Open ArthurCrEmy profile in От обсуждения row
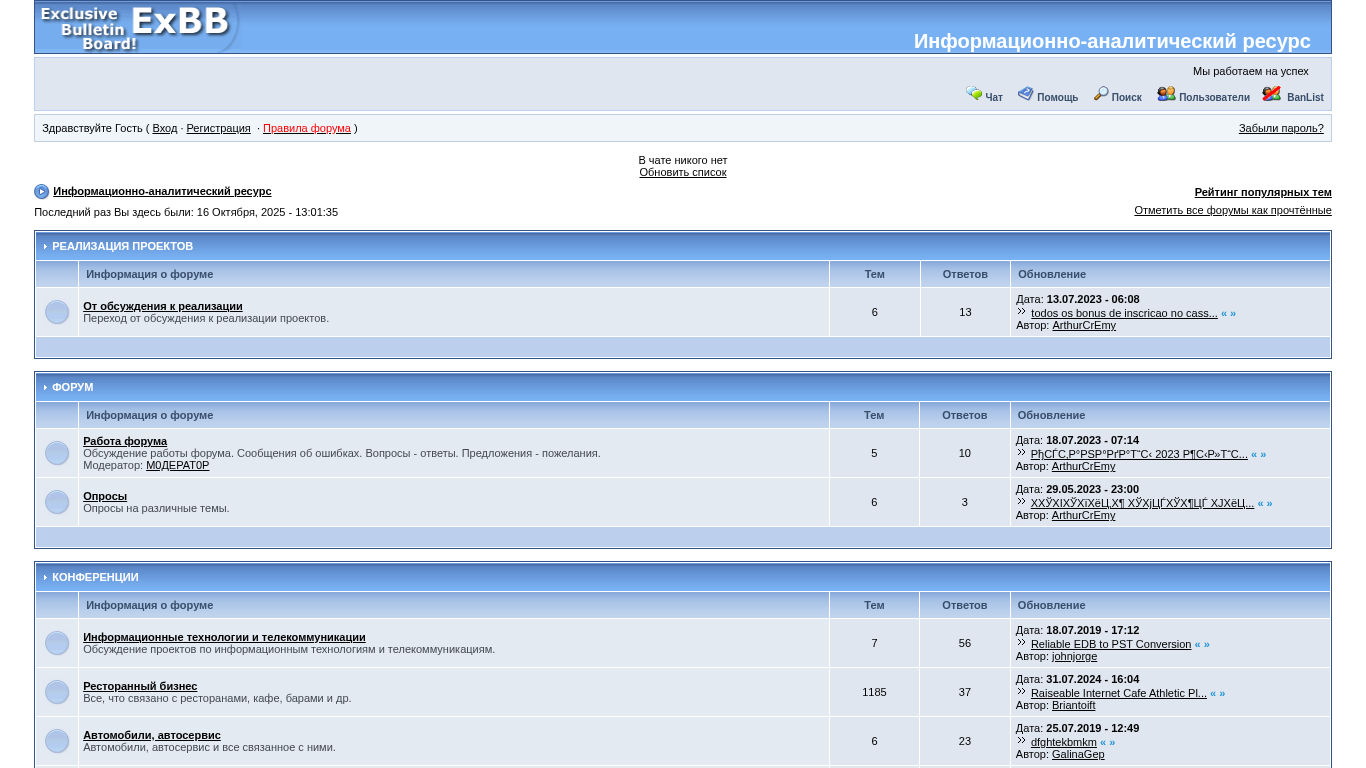The width and height of the screenshot is (1366, 768). pyautogui.click(x=1084, y=325)
